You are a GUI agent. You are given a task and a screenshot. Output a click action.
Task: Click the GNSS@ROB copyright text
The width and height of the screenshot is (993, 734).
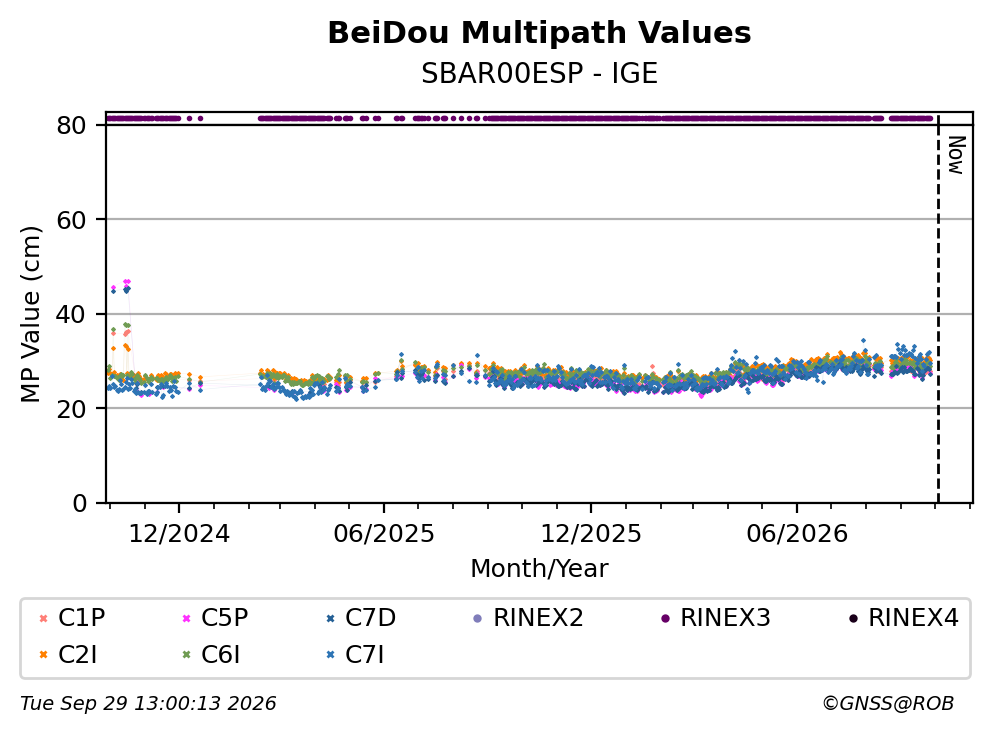(888, 704)
